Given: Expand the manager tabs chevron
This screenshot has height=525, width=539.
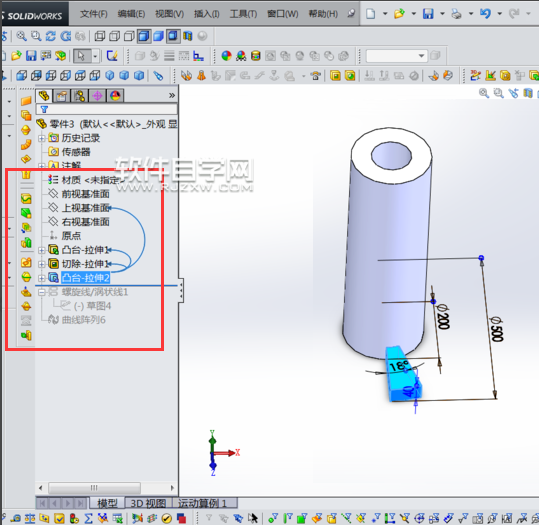Looking at the screenshot, I should click(172, 96).
